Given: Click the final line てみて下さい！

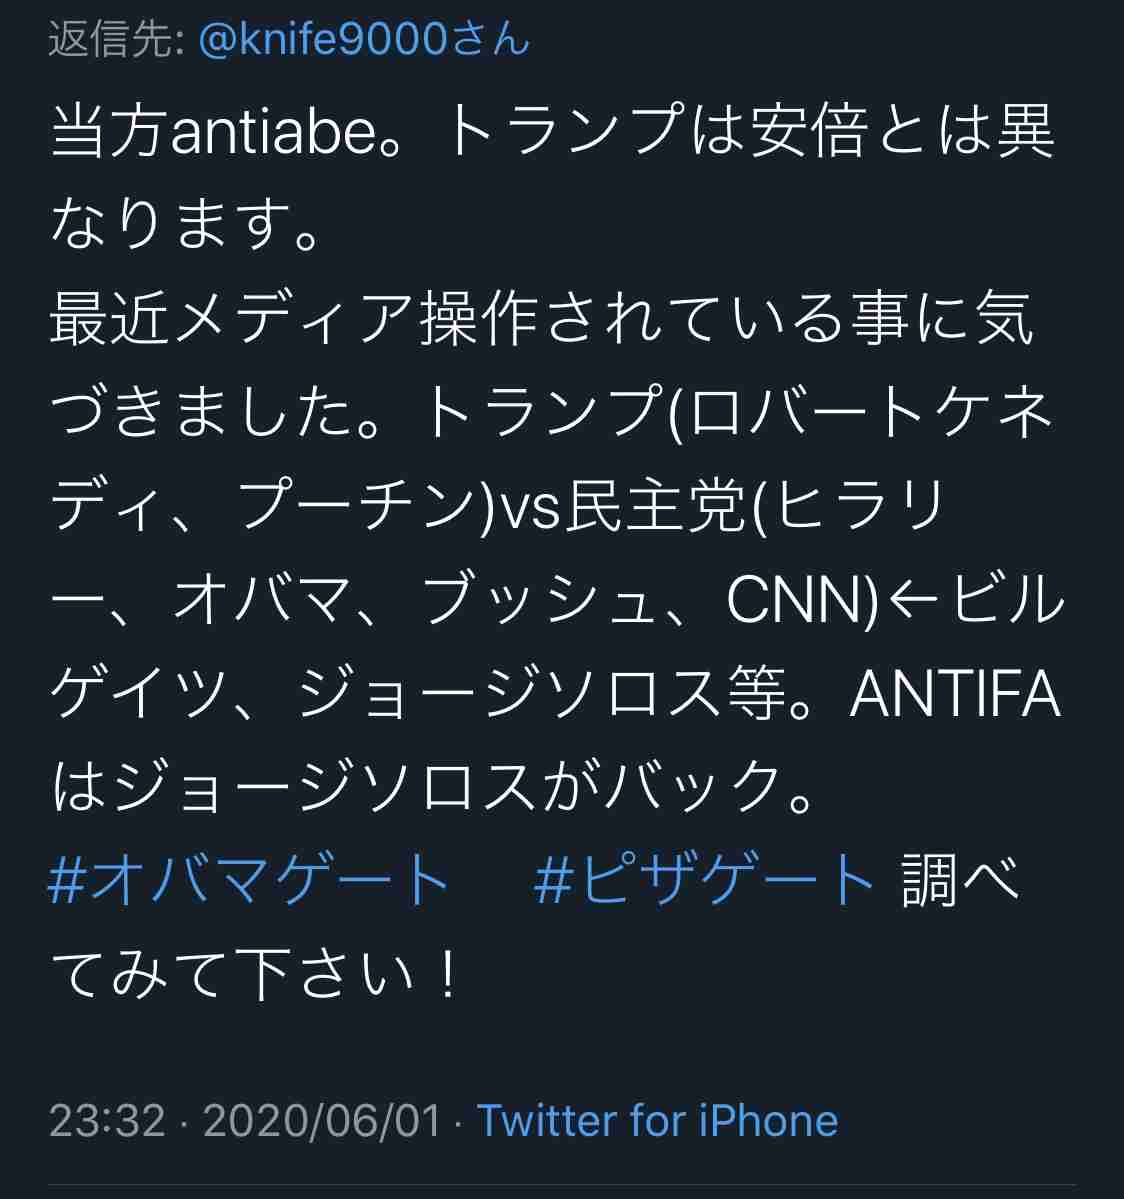Looking at the screenshot, I should (x=255, y=974).
